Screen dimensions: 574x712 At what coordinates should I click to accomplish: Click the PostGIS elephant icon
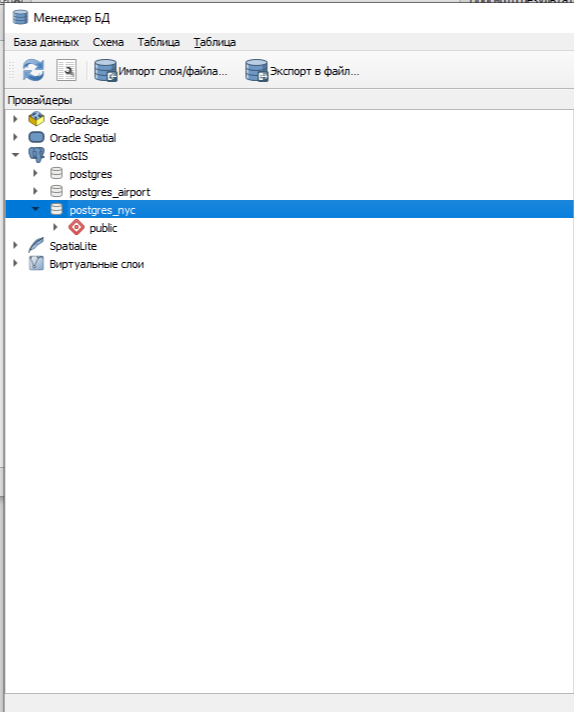[36, 155]
